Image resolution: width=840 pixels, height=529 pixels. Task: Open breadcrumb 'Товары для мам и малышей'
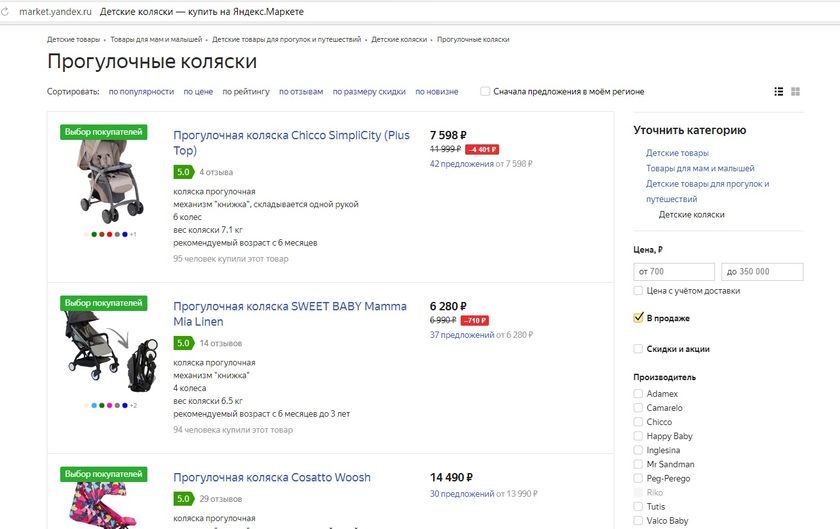tap(156, 40)
